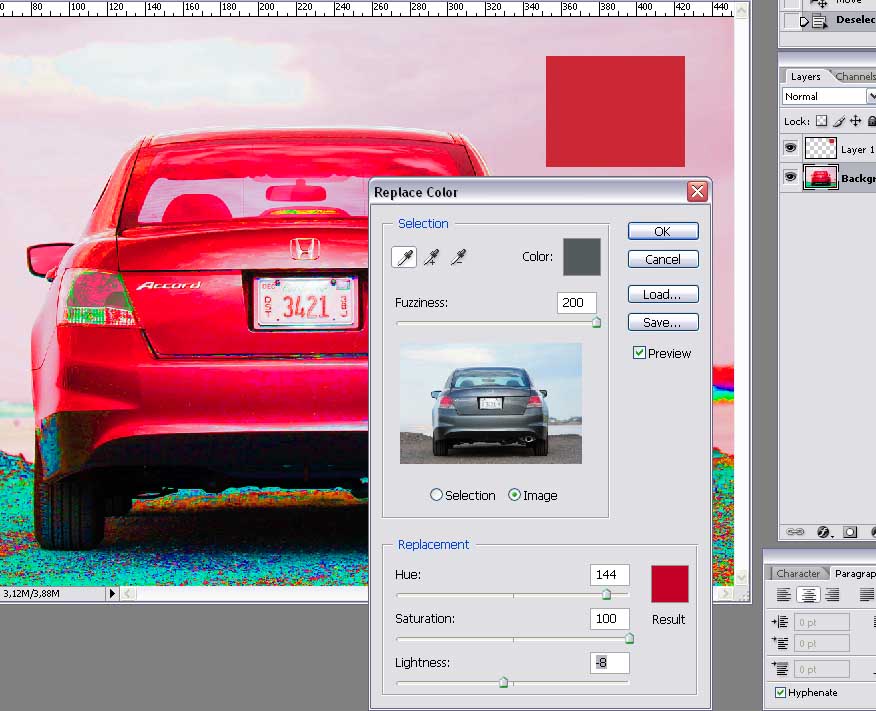Click the canvas scroll-left arrow
Viewport: 876px width, 711px height.
tap(128, 593)
